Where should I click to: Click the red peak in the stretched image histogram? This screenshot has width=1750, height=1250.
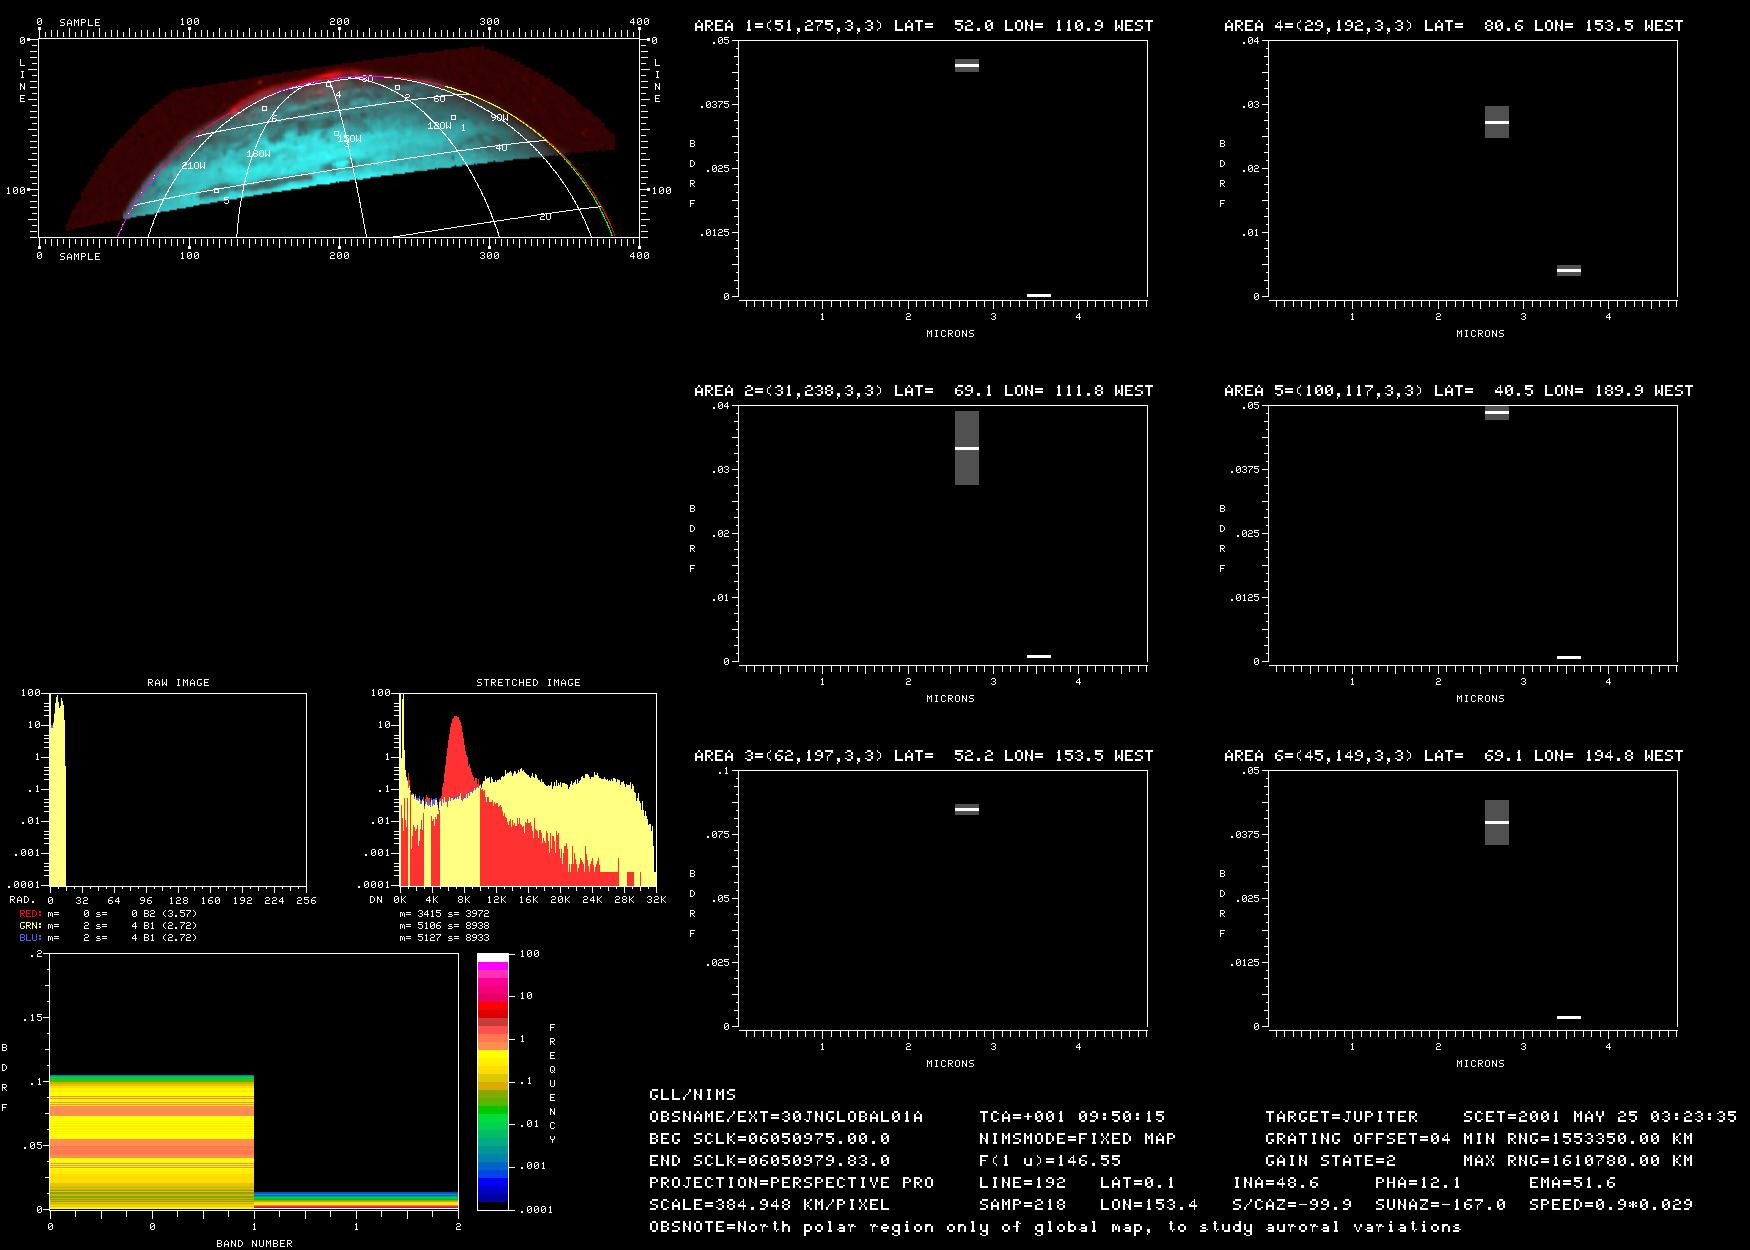click(457, 750)
